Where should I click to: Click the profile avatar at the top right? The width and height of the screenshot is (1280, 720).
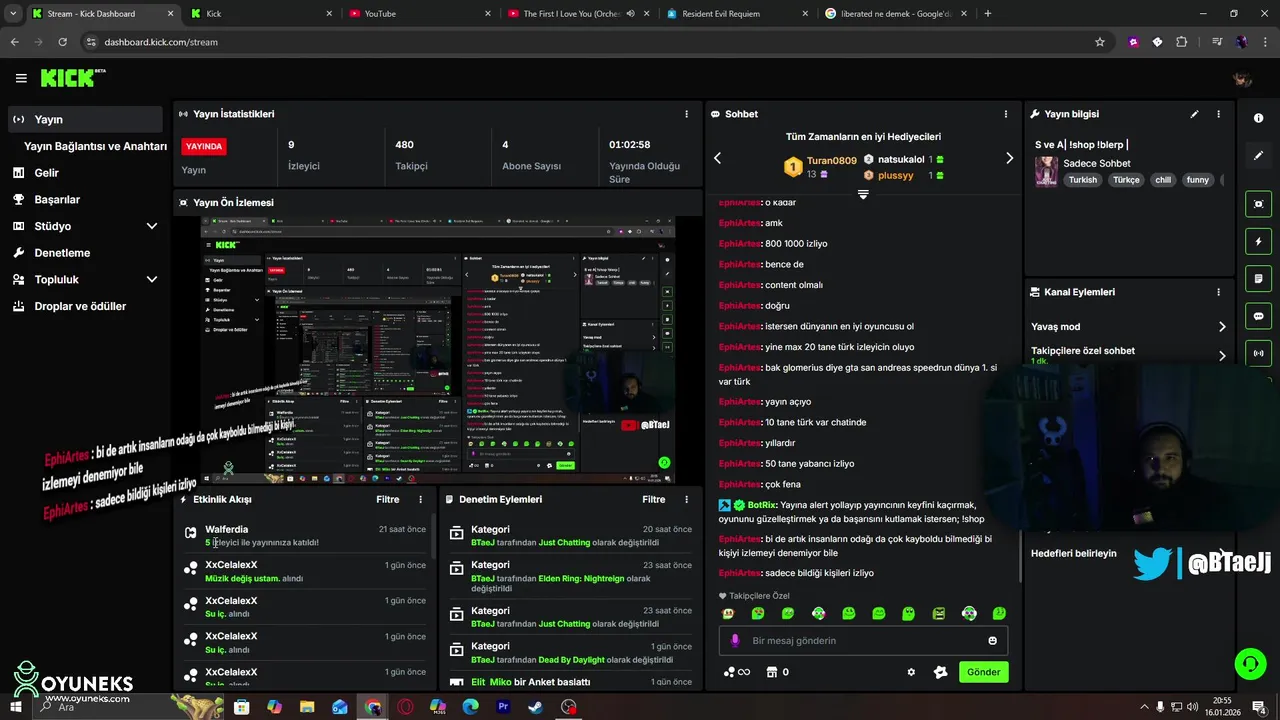[x=1242, y=79]
